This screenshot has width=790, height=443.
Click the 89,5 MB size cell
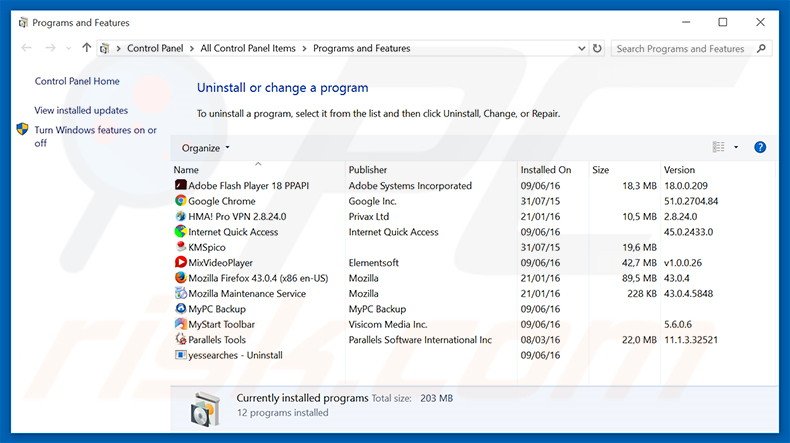[639, 278]
